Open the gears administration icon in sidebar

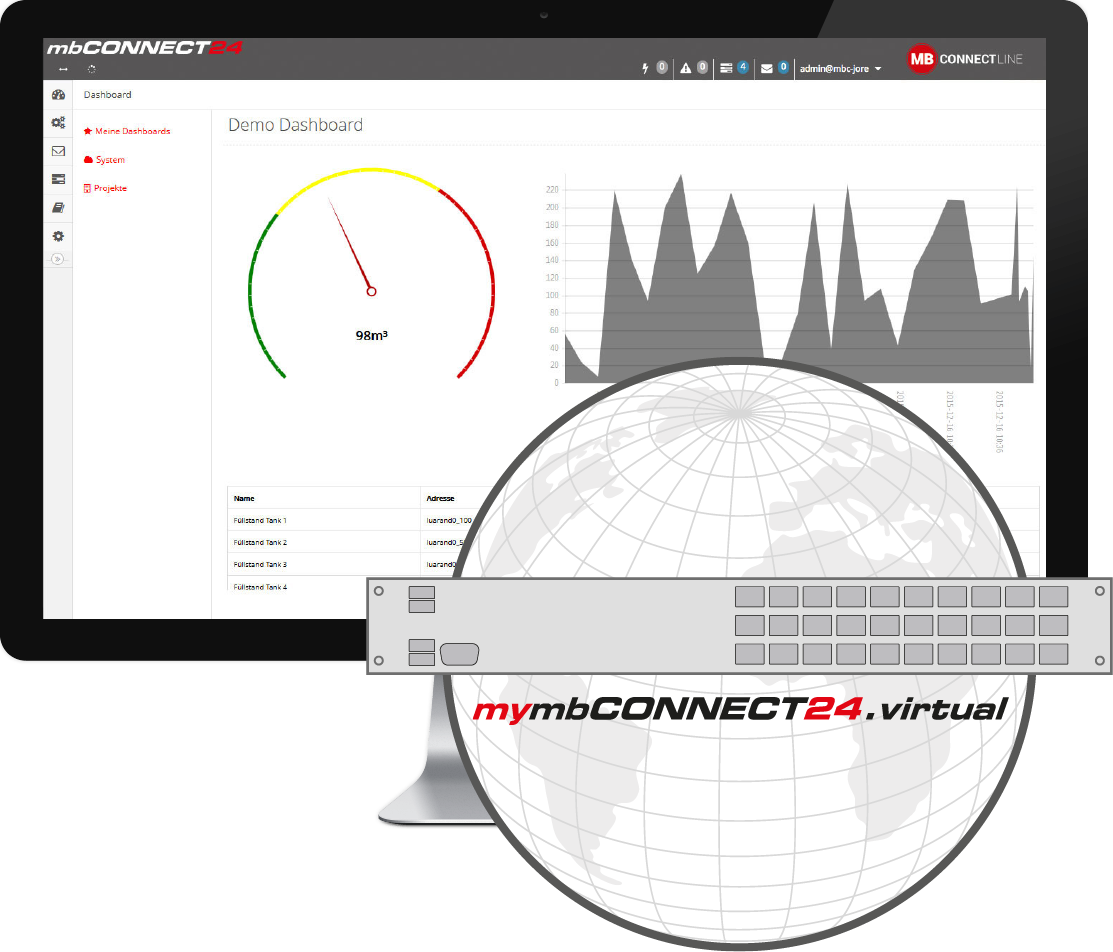[58, 121]
